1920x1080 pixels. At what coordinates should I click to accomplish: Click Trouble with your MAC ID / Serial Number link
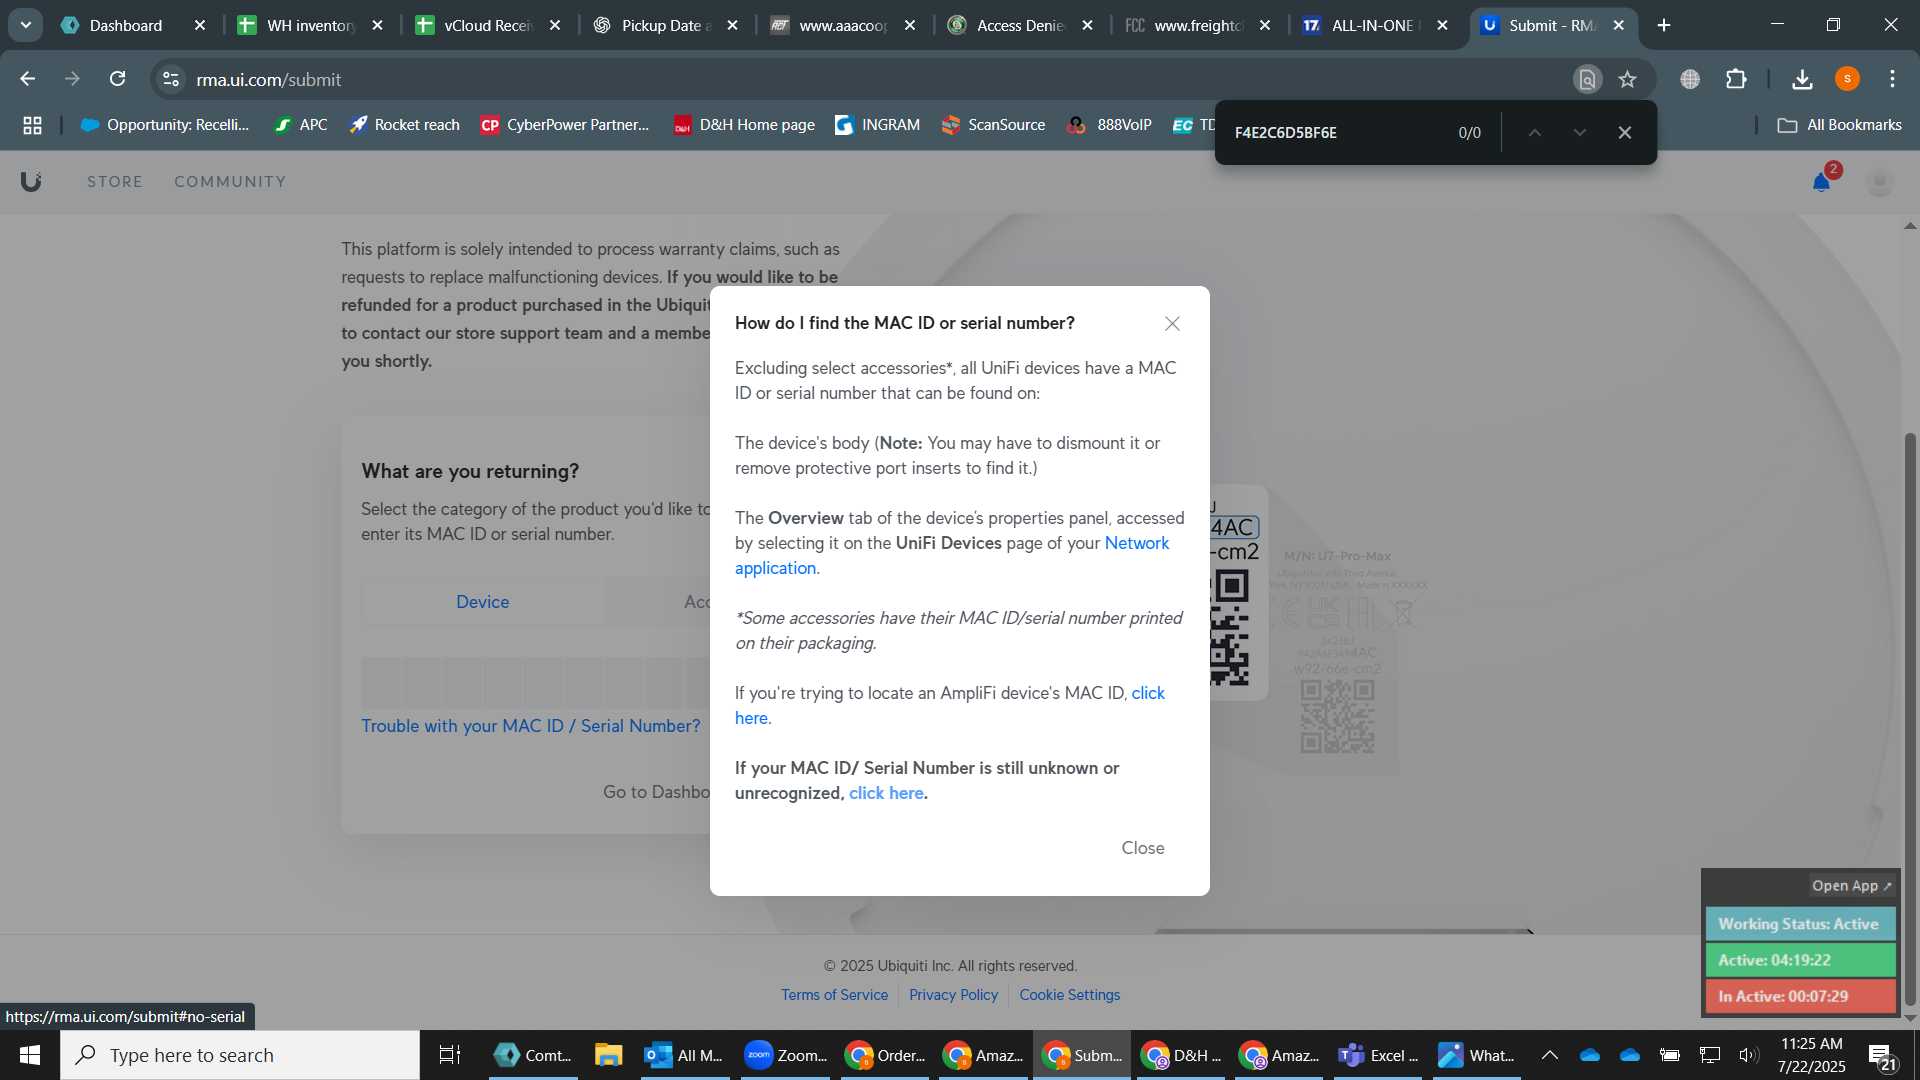(x=531, y=726)
